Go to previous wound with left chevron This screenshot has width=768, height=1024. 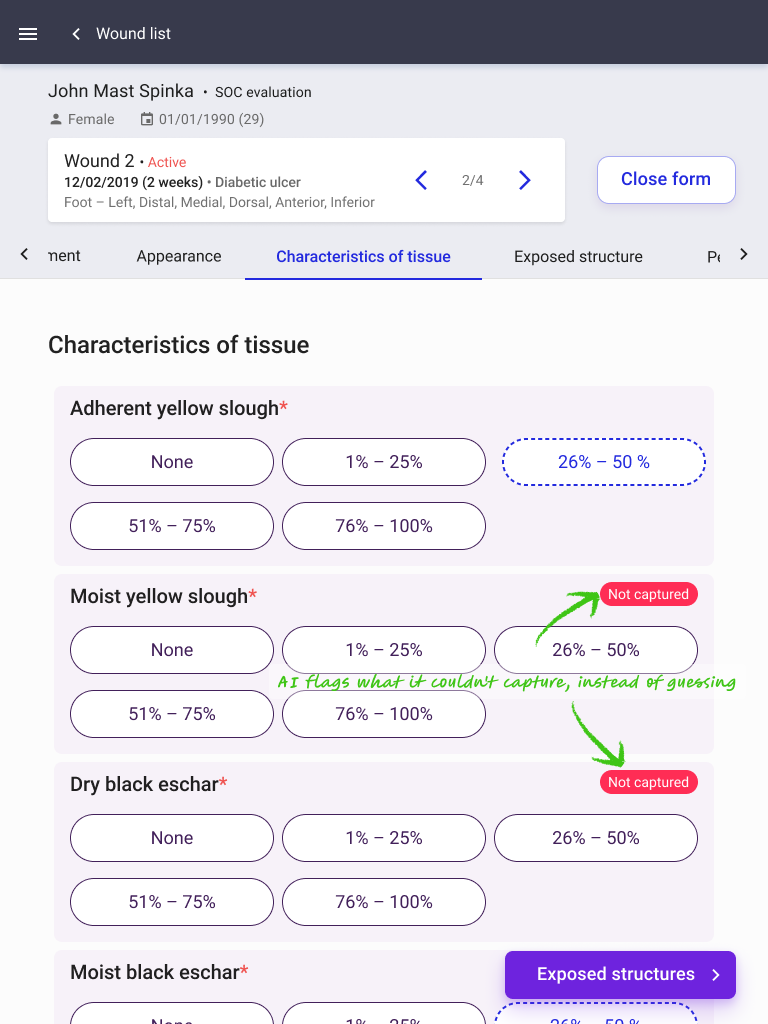(421, 180)
